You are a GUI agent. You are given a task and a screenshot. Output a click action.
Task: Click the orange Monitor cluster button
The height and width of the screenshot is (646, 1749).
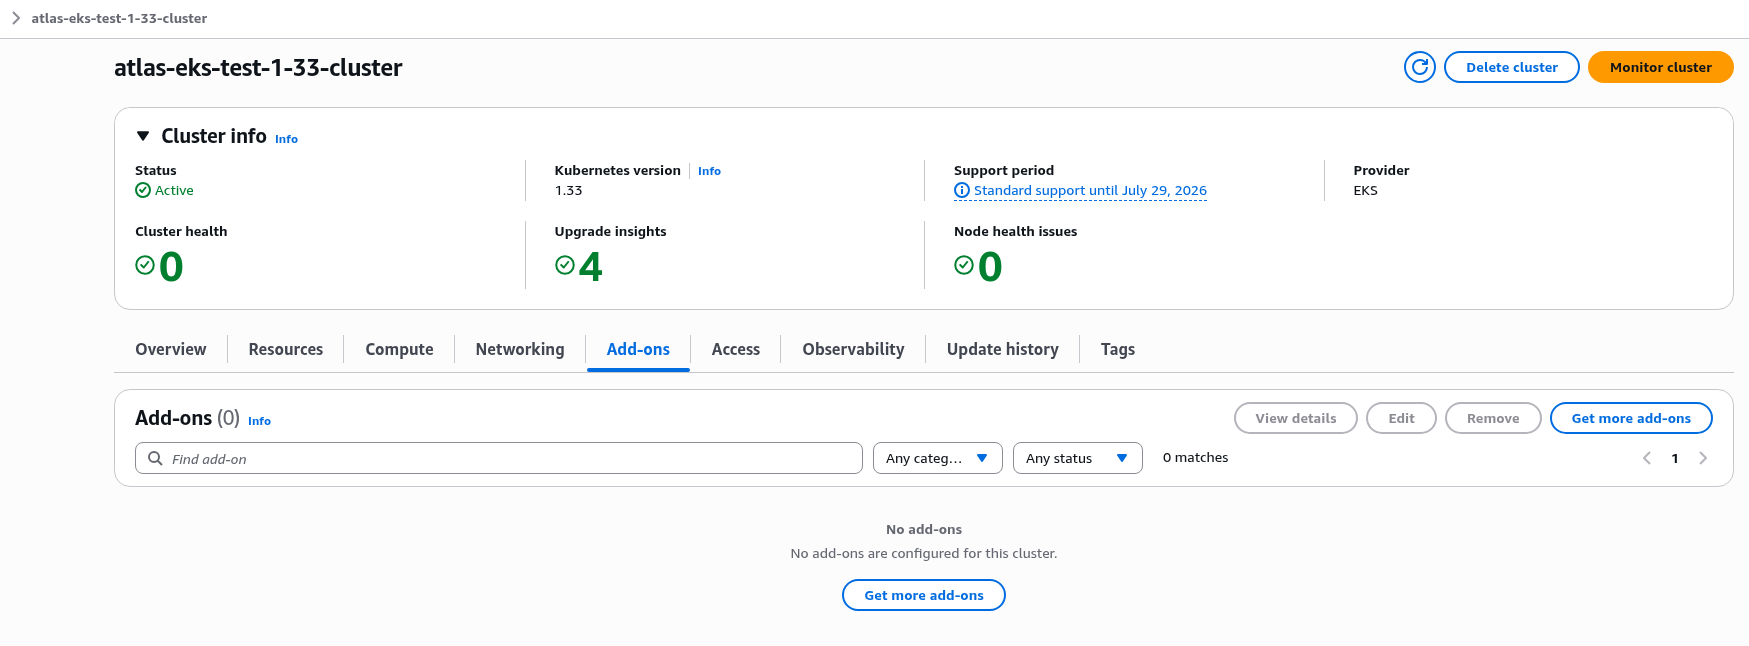(x=1660, y=67)
